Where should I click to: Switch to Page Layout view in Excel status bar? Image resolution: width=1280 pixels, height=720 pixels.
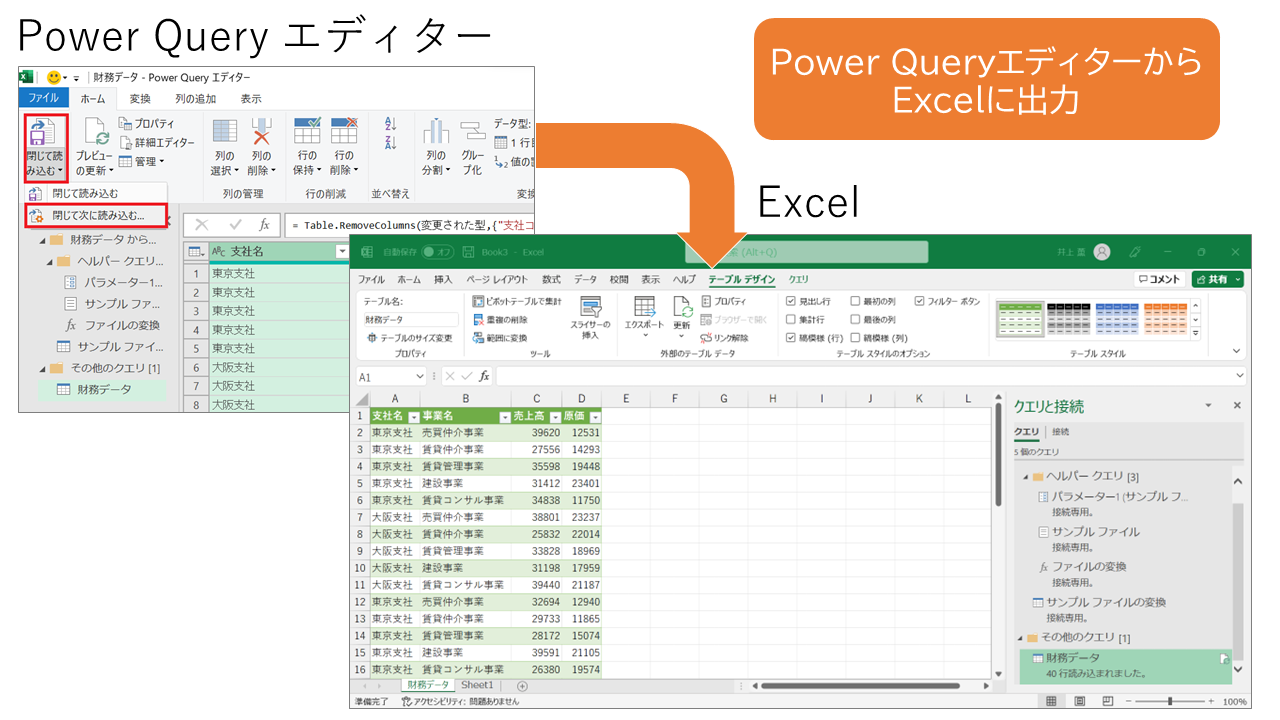pyautogui.click(x=1079, y=701)
